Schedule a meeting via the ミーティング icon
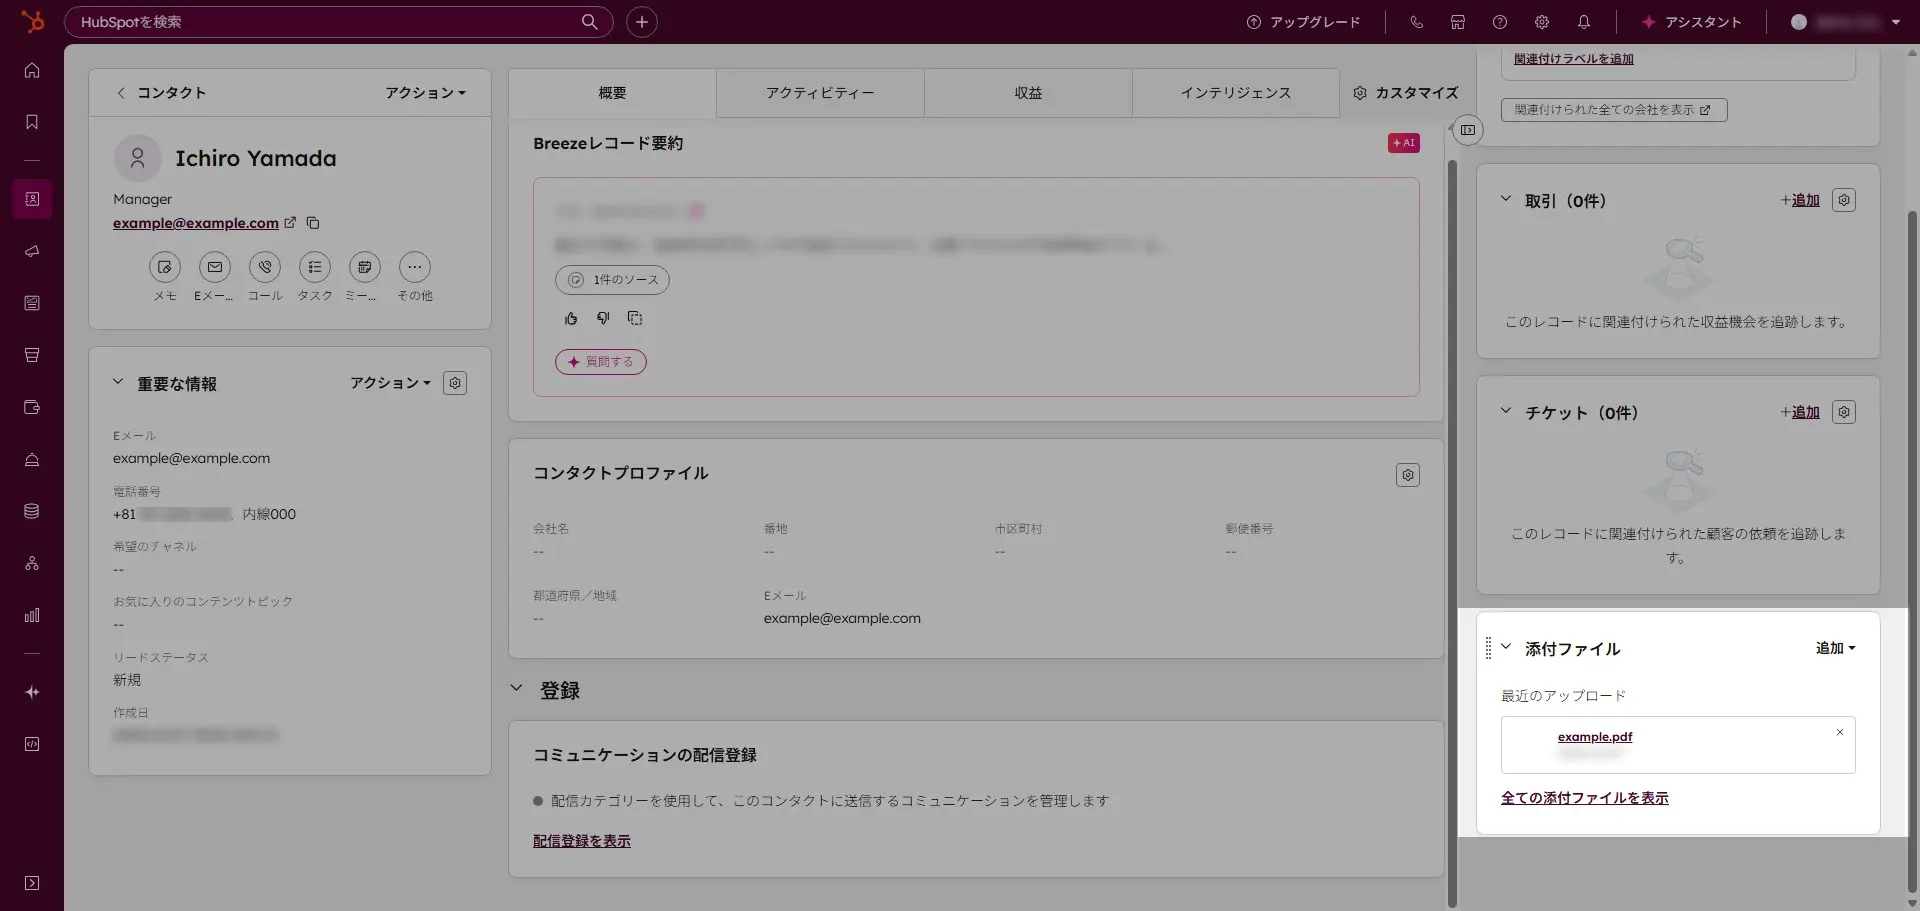Screen dimensions: 1920x911 coord(364,267)
